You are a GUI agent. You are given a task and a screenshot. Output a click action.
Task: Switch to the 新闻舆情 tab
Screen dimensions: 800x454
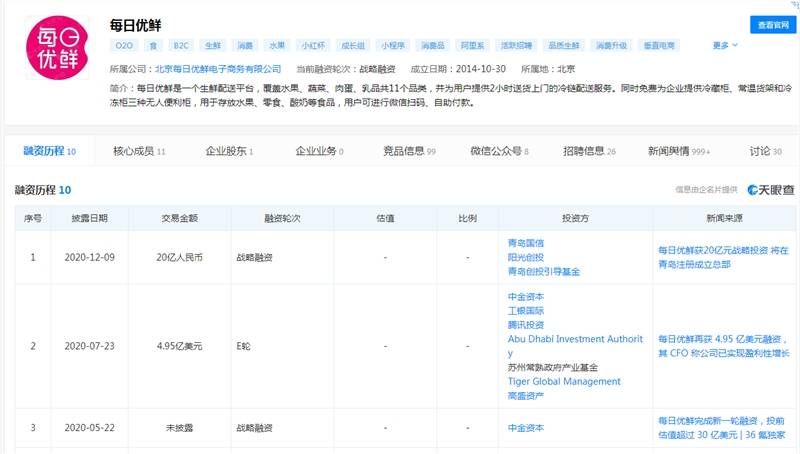(679, 151)
